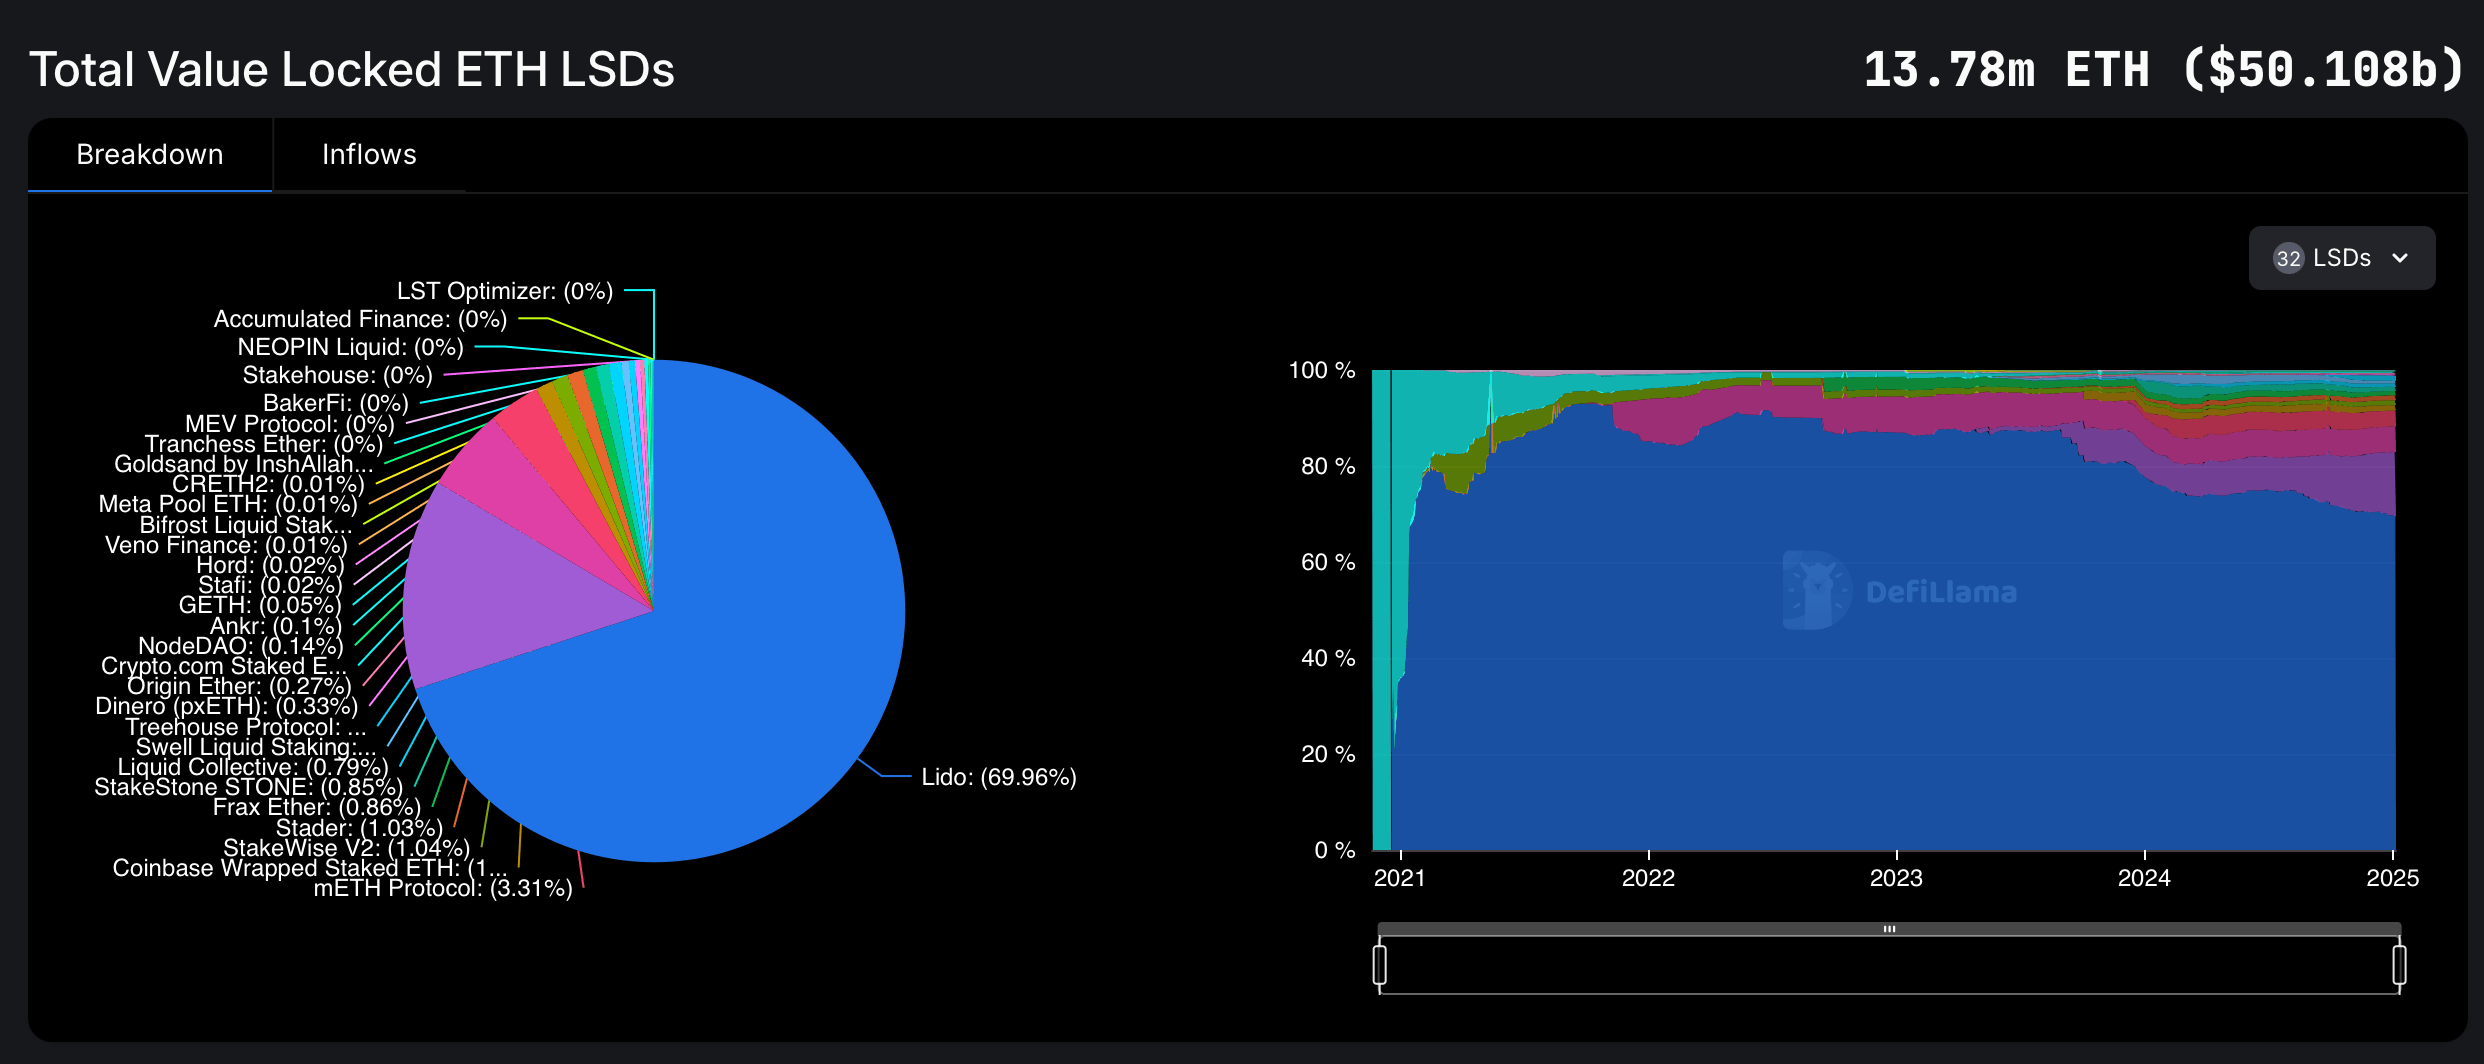
Task: Click the NEOPIN Liquid: (0%) label
Action: 351,347
